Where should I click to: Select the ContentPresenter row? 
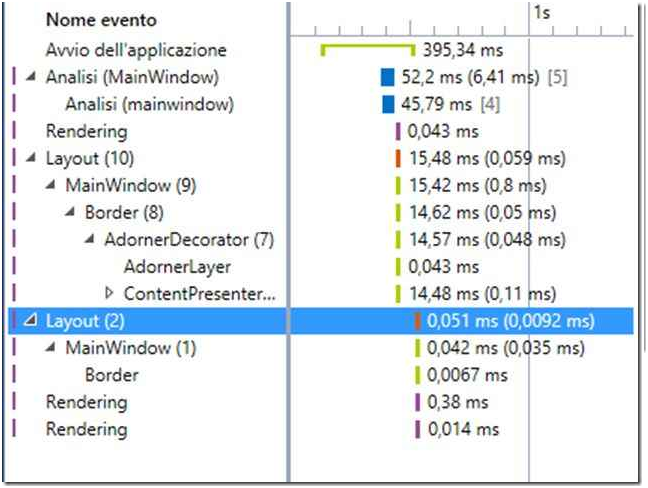(x=321, y=293)
